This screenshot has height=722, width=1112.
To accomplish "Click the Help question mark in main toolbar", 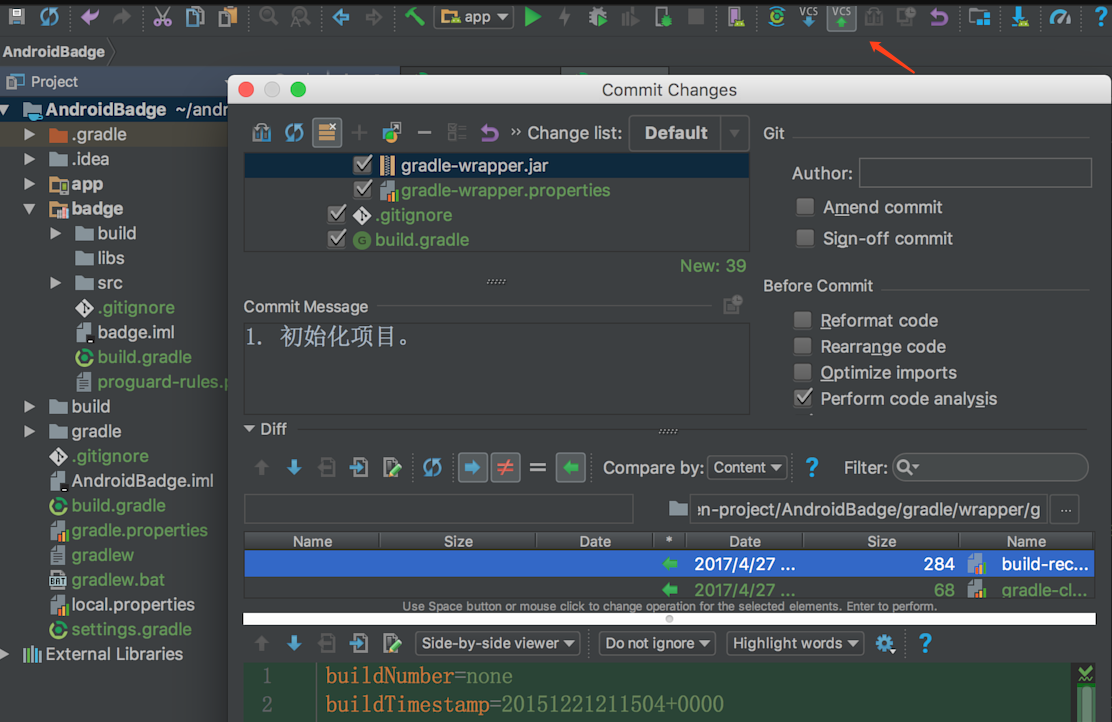I will 1101,16.
